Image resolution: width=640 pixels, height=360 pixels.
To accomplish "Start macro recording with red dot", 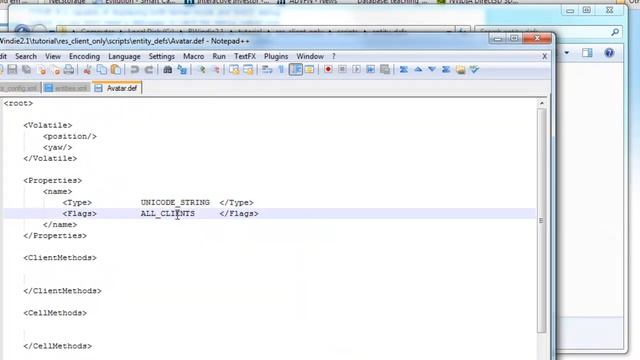I will tap(328, 69).
